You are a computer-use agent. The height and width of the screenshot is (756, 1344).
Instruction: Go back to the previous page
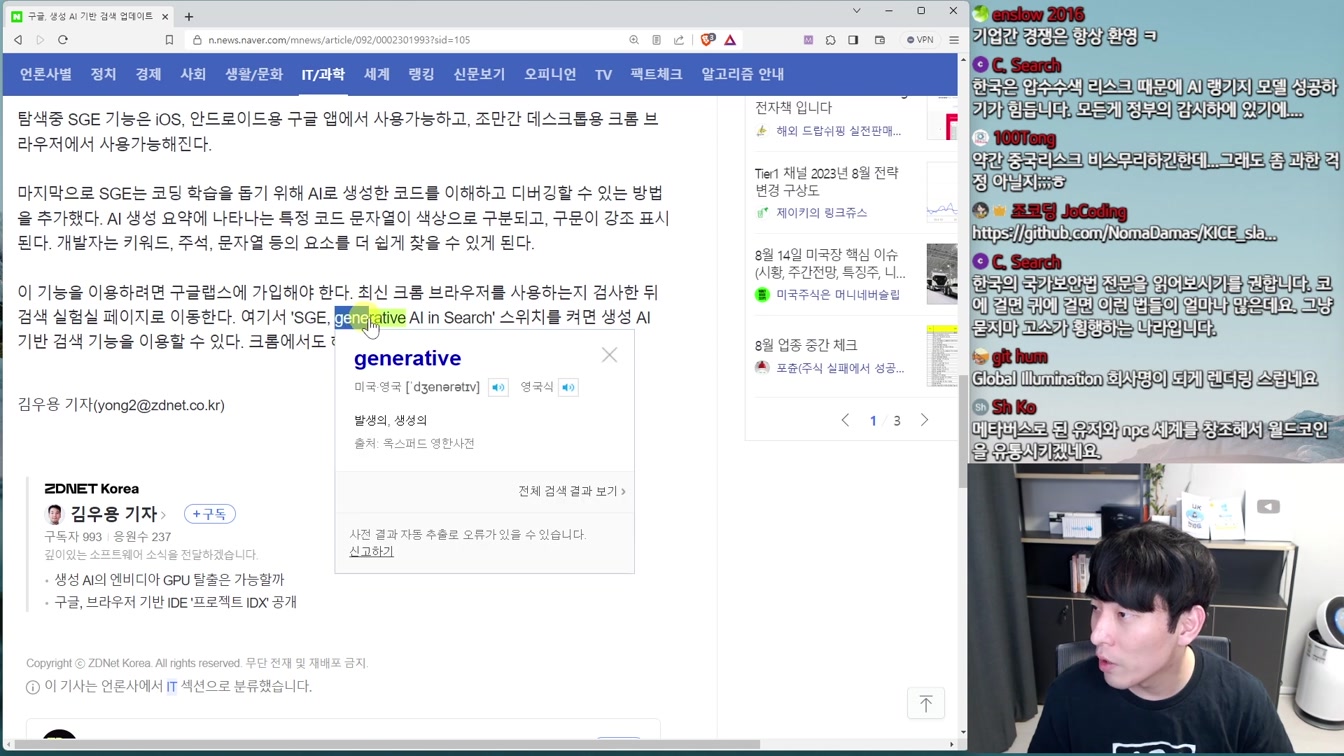[18, 40]
